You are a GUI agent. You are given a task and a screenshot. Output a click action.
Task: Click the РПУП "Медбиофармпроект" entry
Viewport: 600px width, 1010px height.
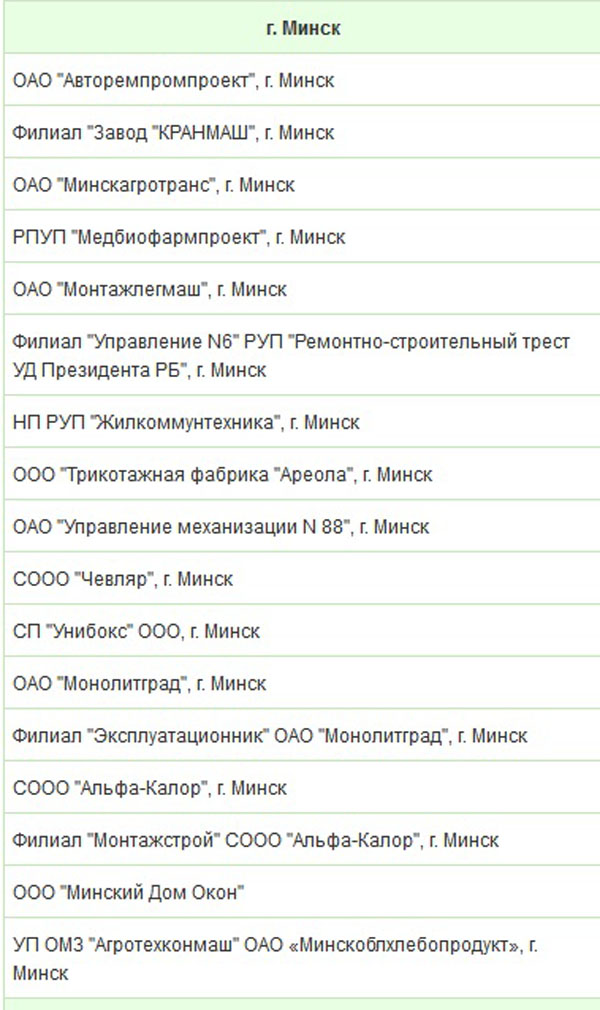179,237
